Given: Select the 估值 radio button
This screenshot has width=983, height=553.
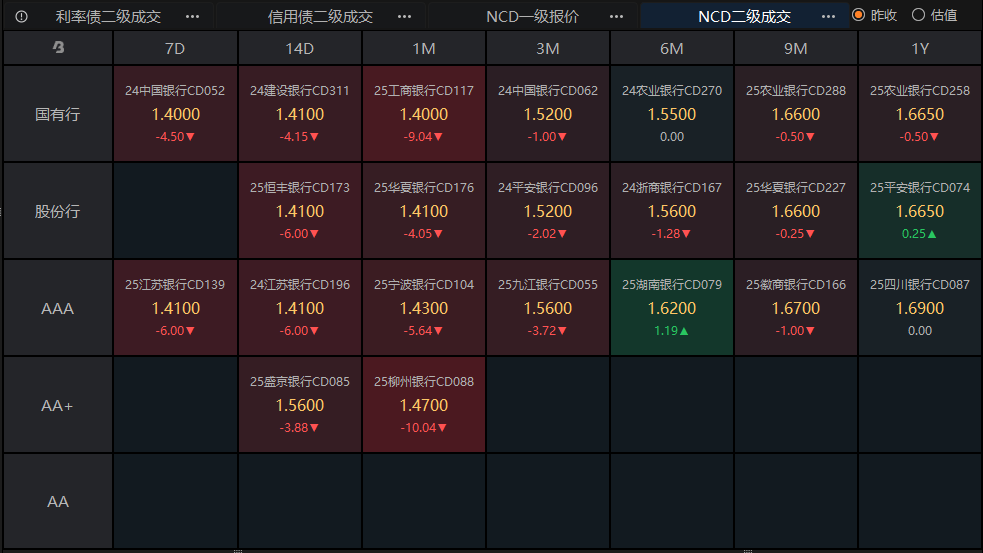Looking at the screenshot, I should 918,15.
